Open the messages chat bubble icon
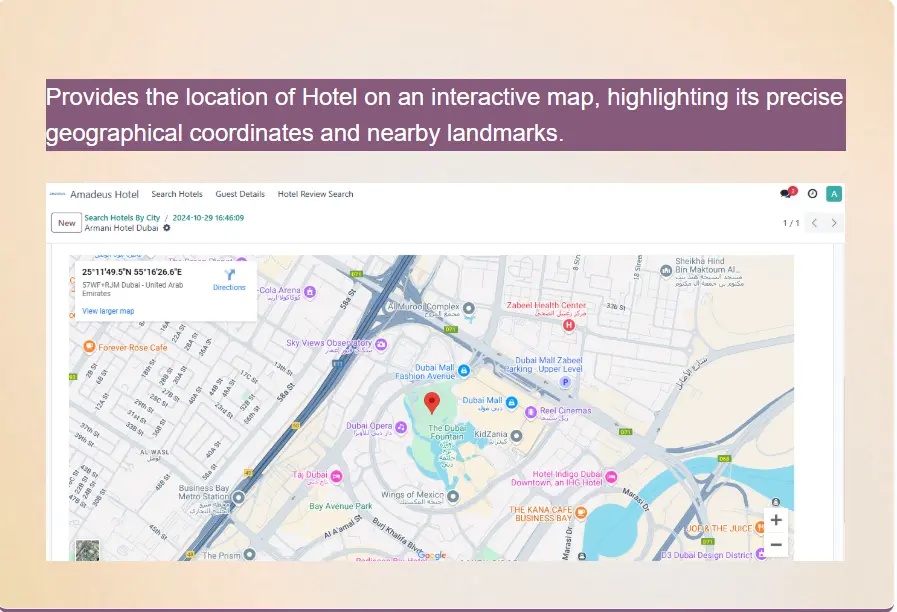 click(x=787, y=194)
